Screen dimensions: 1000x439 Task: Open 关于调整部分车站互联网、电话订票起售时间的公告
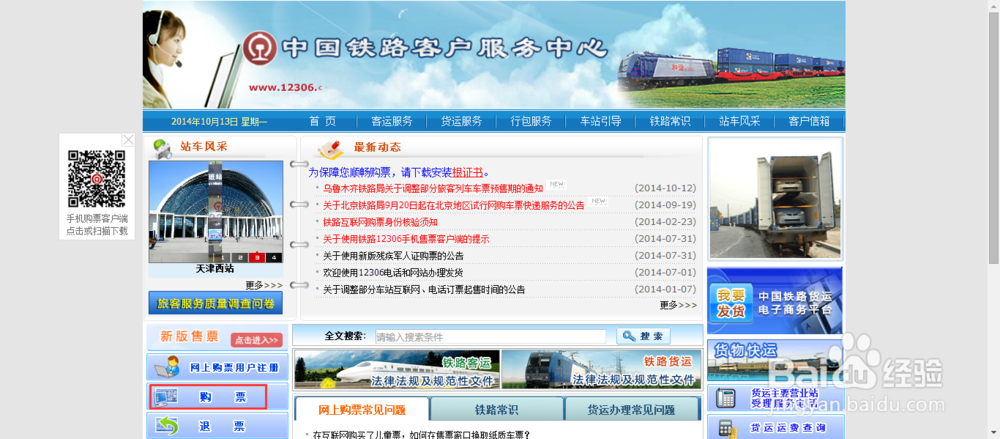(423, 290)
